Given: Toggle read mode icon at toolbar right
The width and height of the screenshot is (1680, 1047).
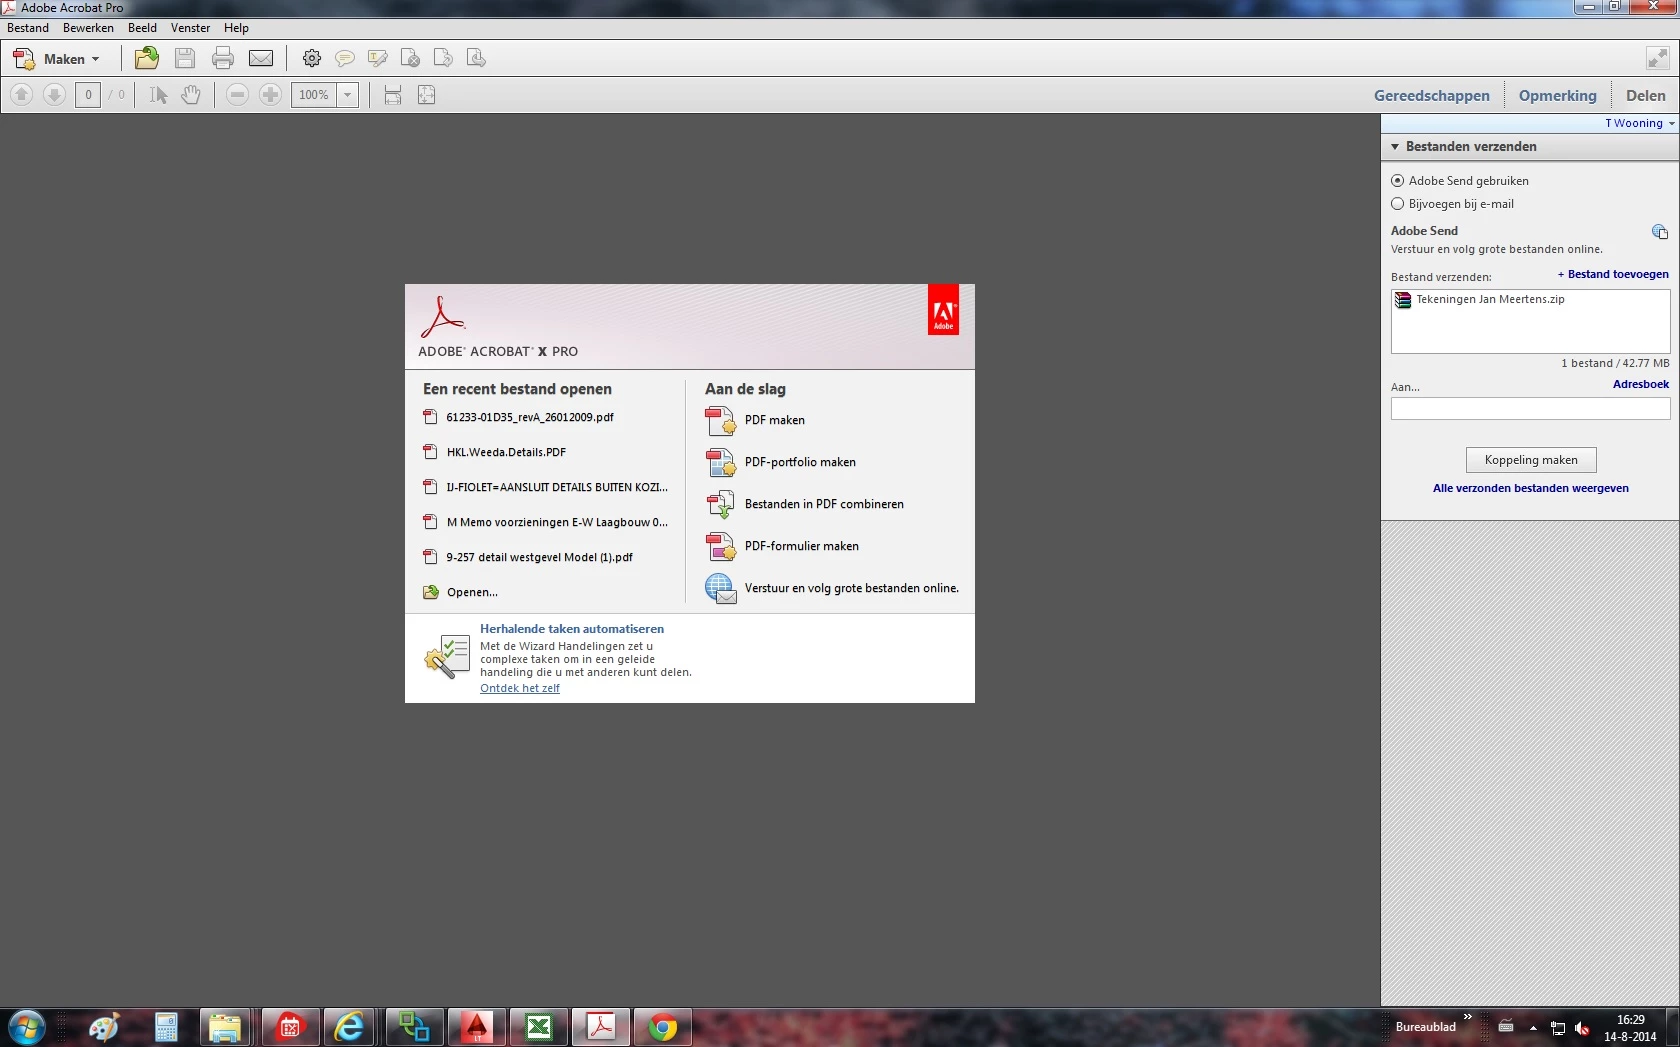Looking at the screenshot, I should pyautogui.click(x=1657, y=58).
